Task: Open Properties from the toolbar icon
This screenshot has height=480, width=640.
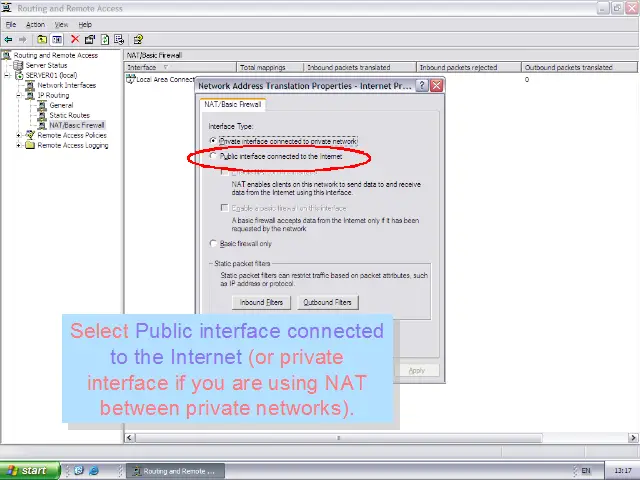Action: (90, 40)
